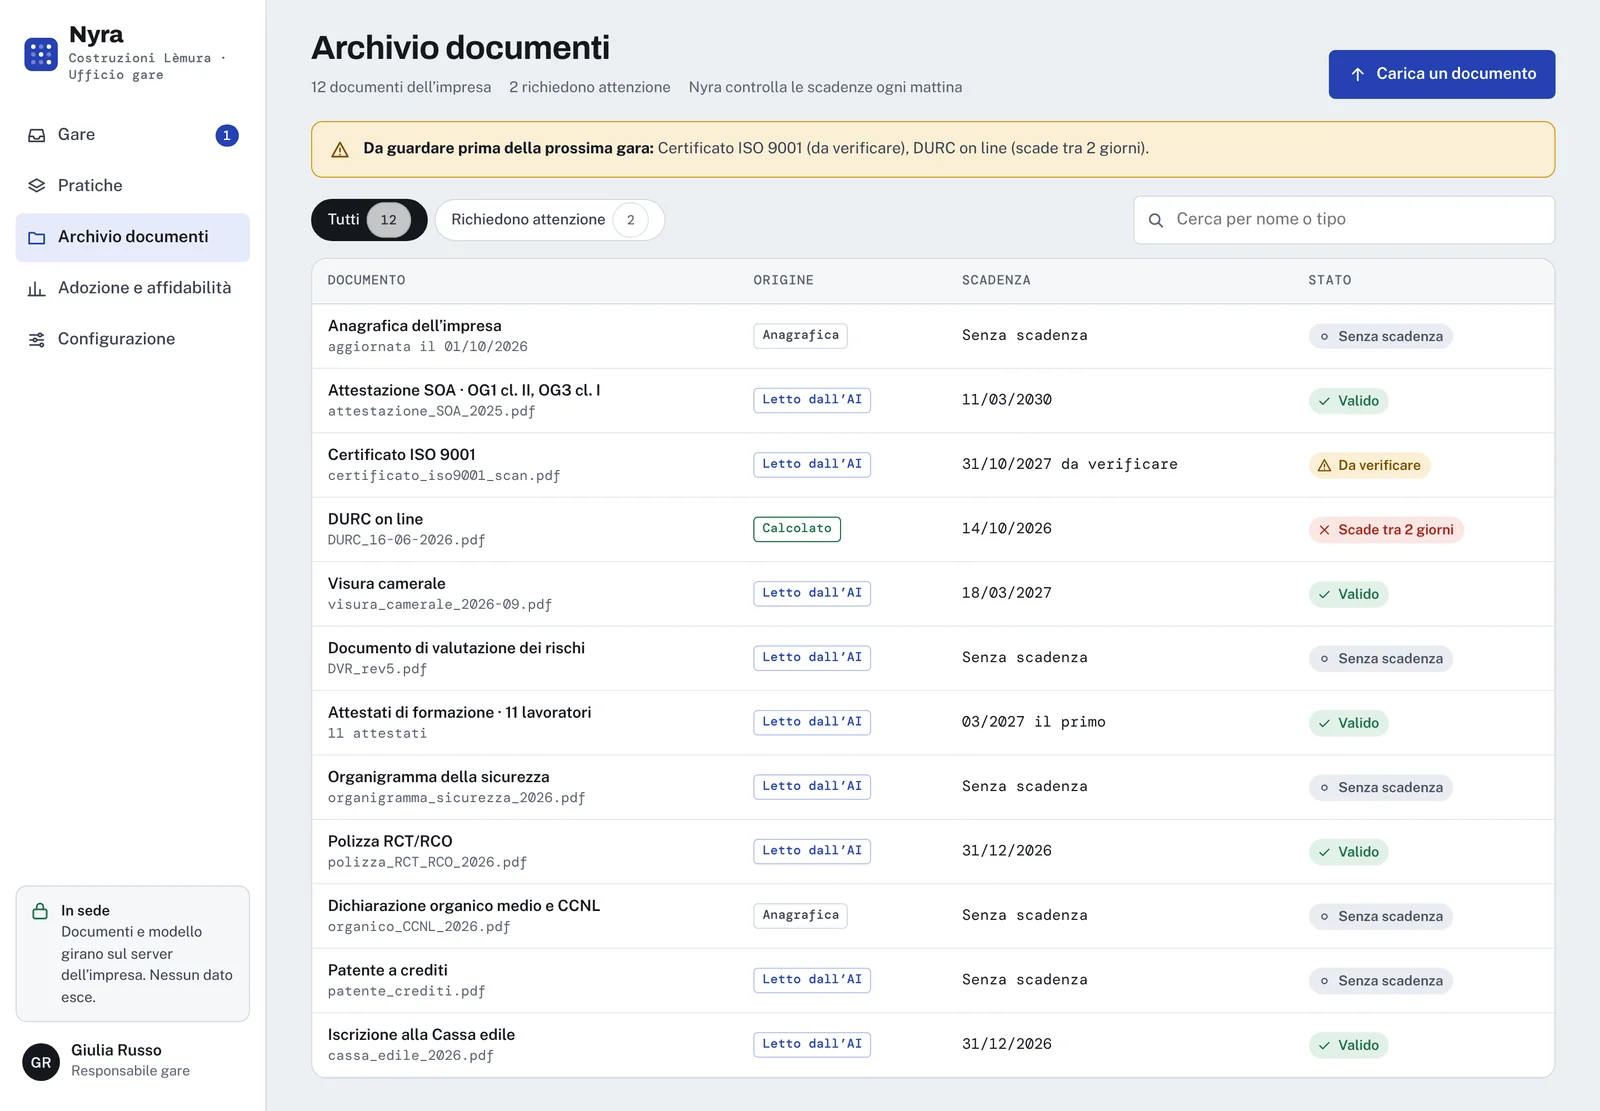The image size is (1600, 1111).
Task: Click the Gare inbox icon in sidebar
Action: [x=37, y=135]
